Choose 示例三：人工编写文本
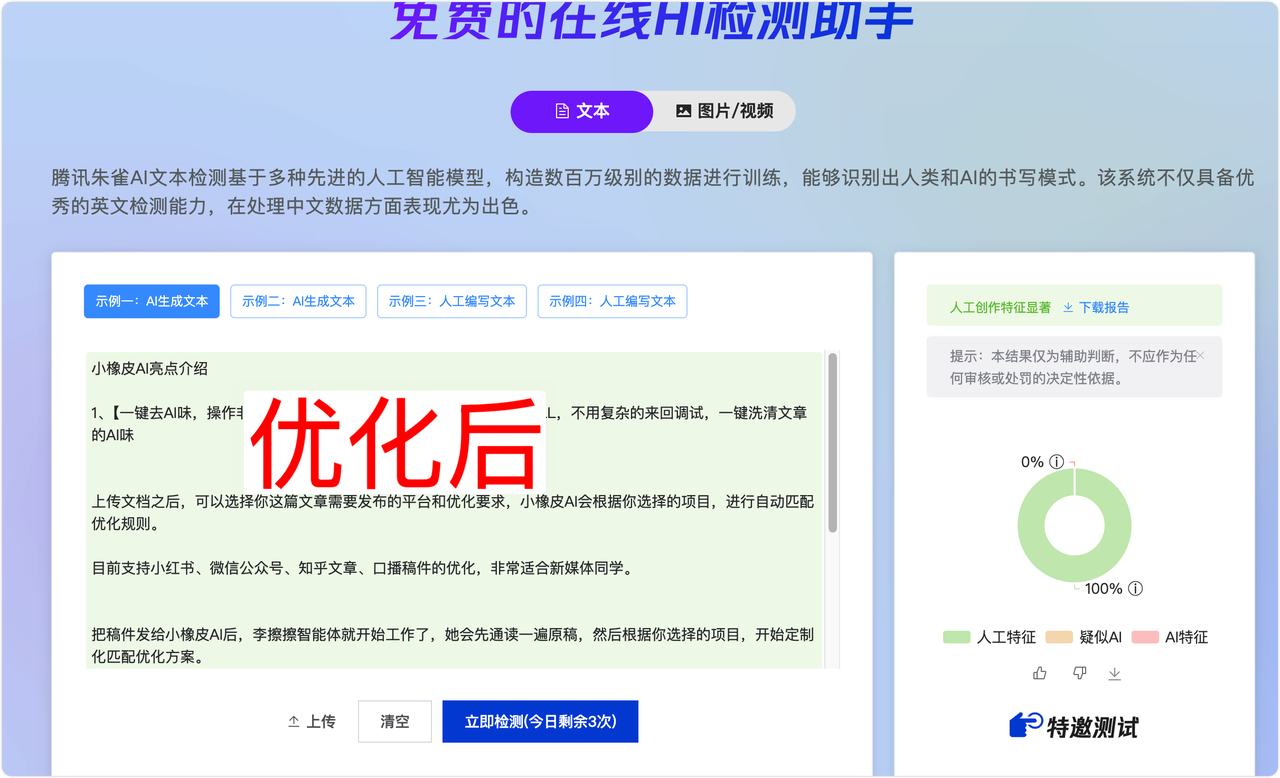Viewport: 1280px width, 778px height. 452,301
